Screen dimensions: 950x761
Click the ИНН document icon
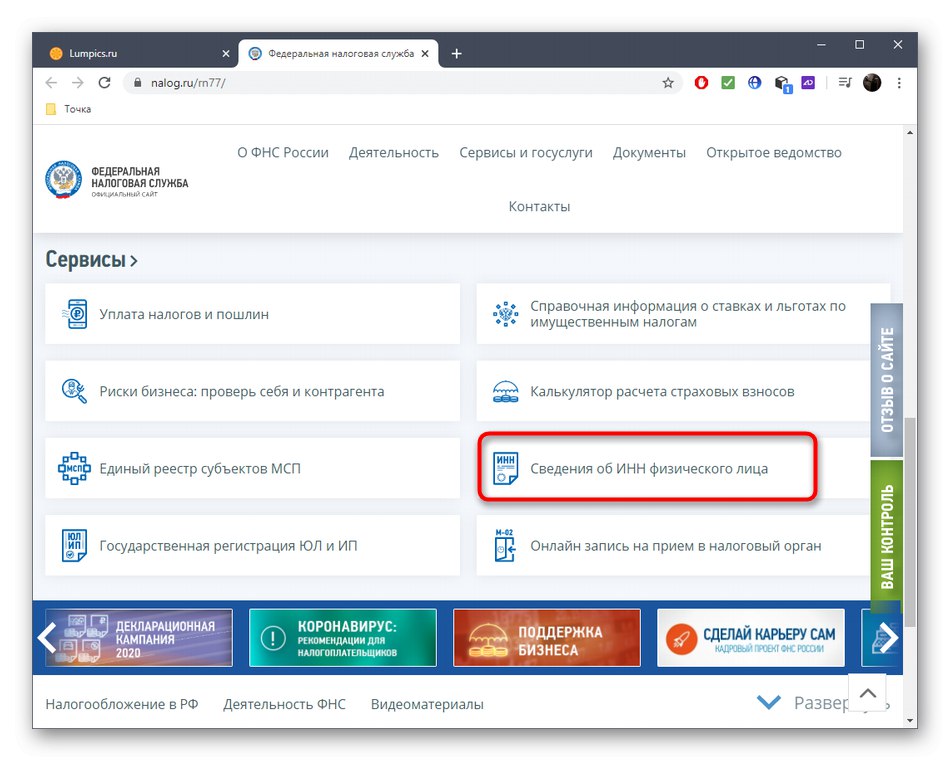(x=505, y=468)
